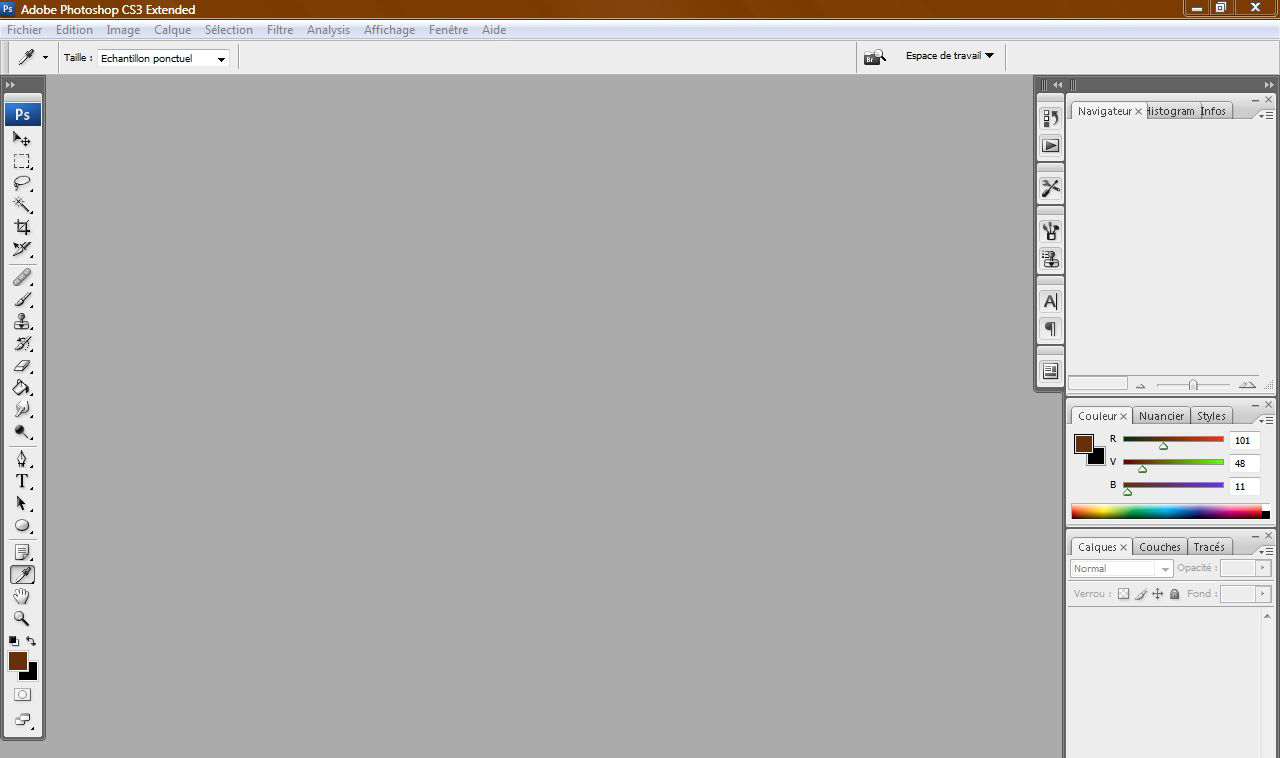The image size is (1280, 758).
Task: Select the Brush tool
Action: pos(22,299)
